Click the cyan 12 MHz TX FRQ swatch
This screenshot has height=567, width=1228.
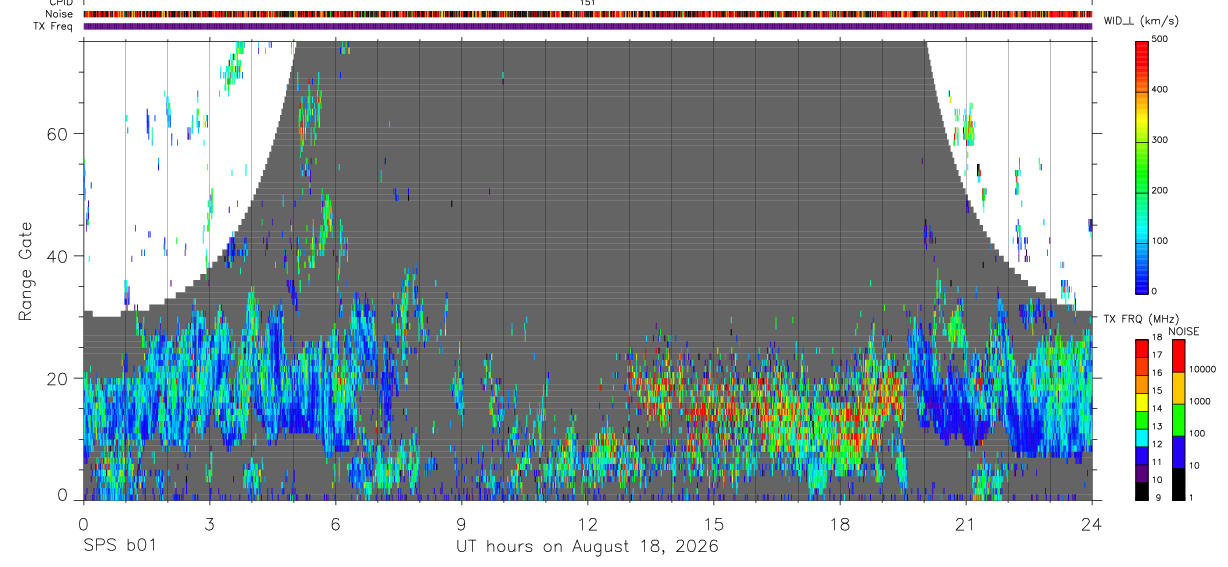[x=1143, y=438]
